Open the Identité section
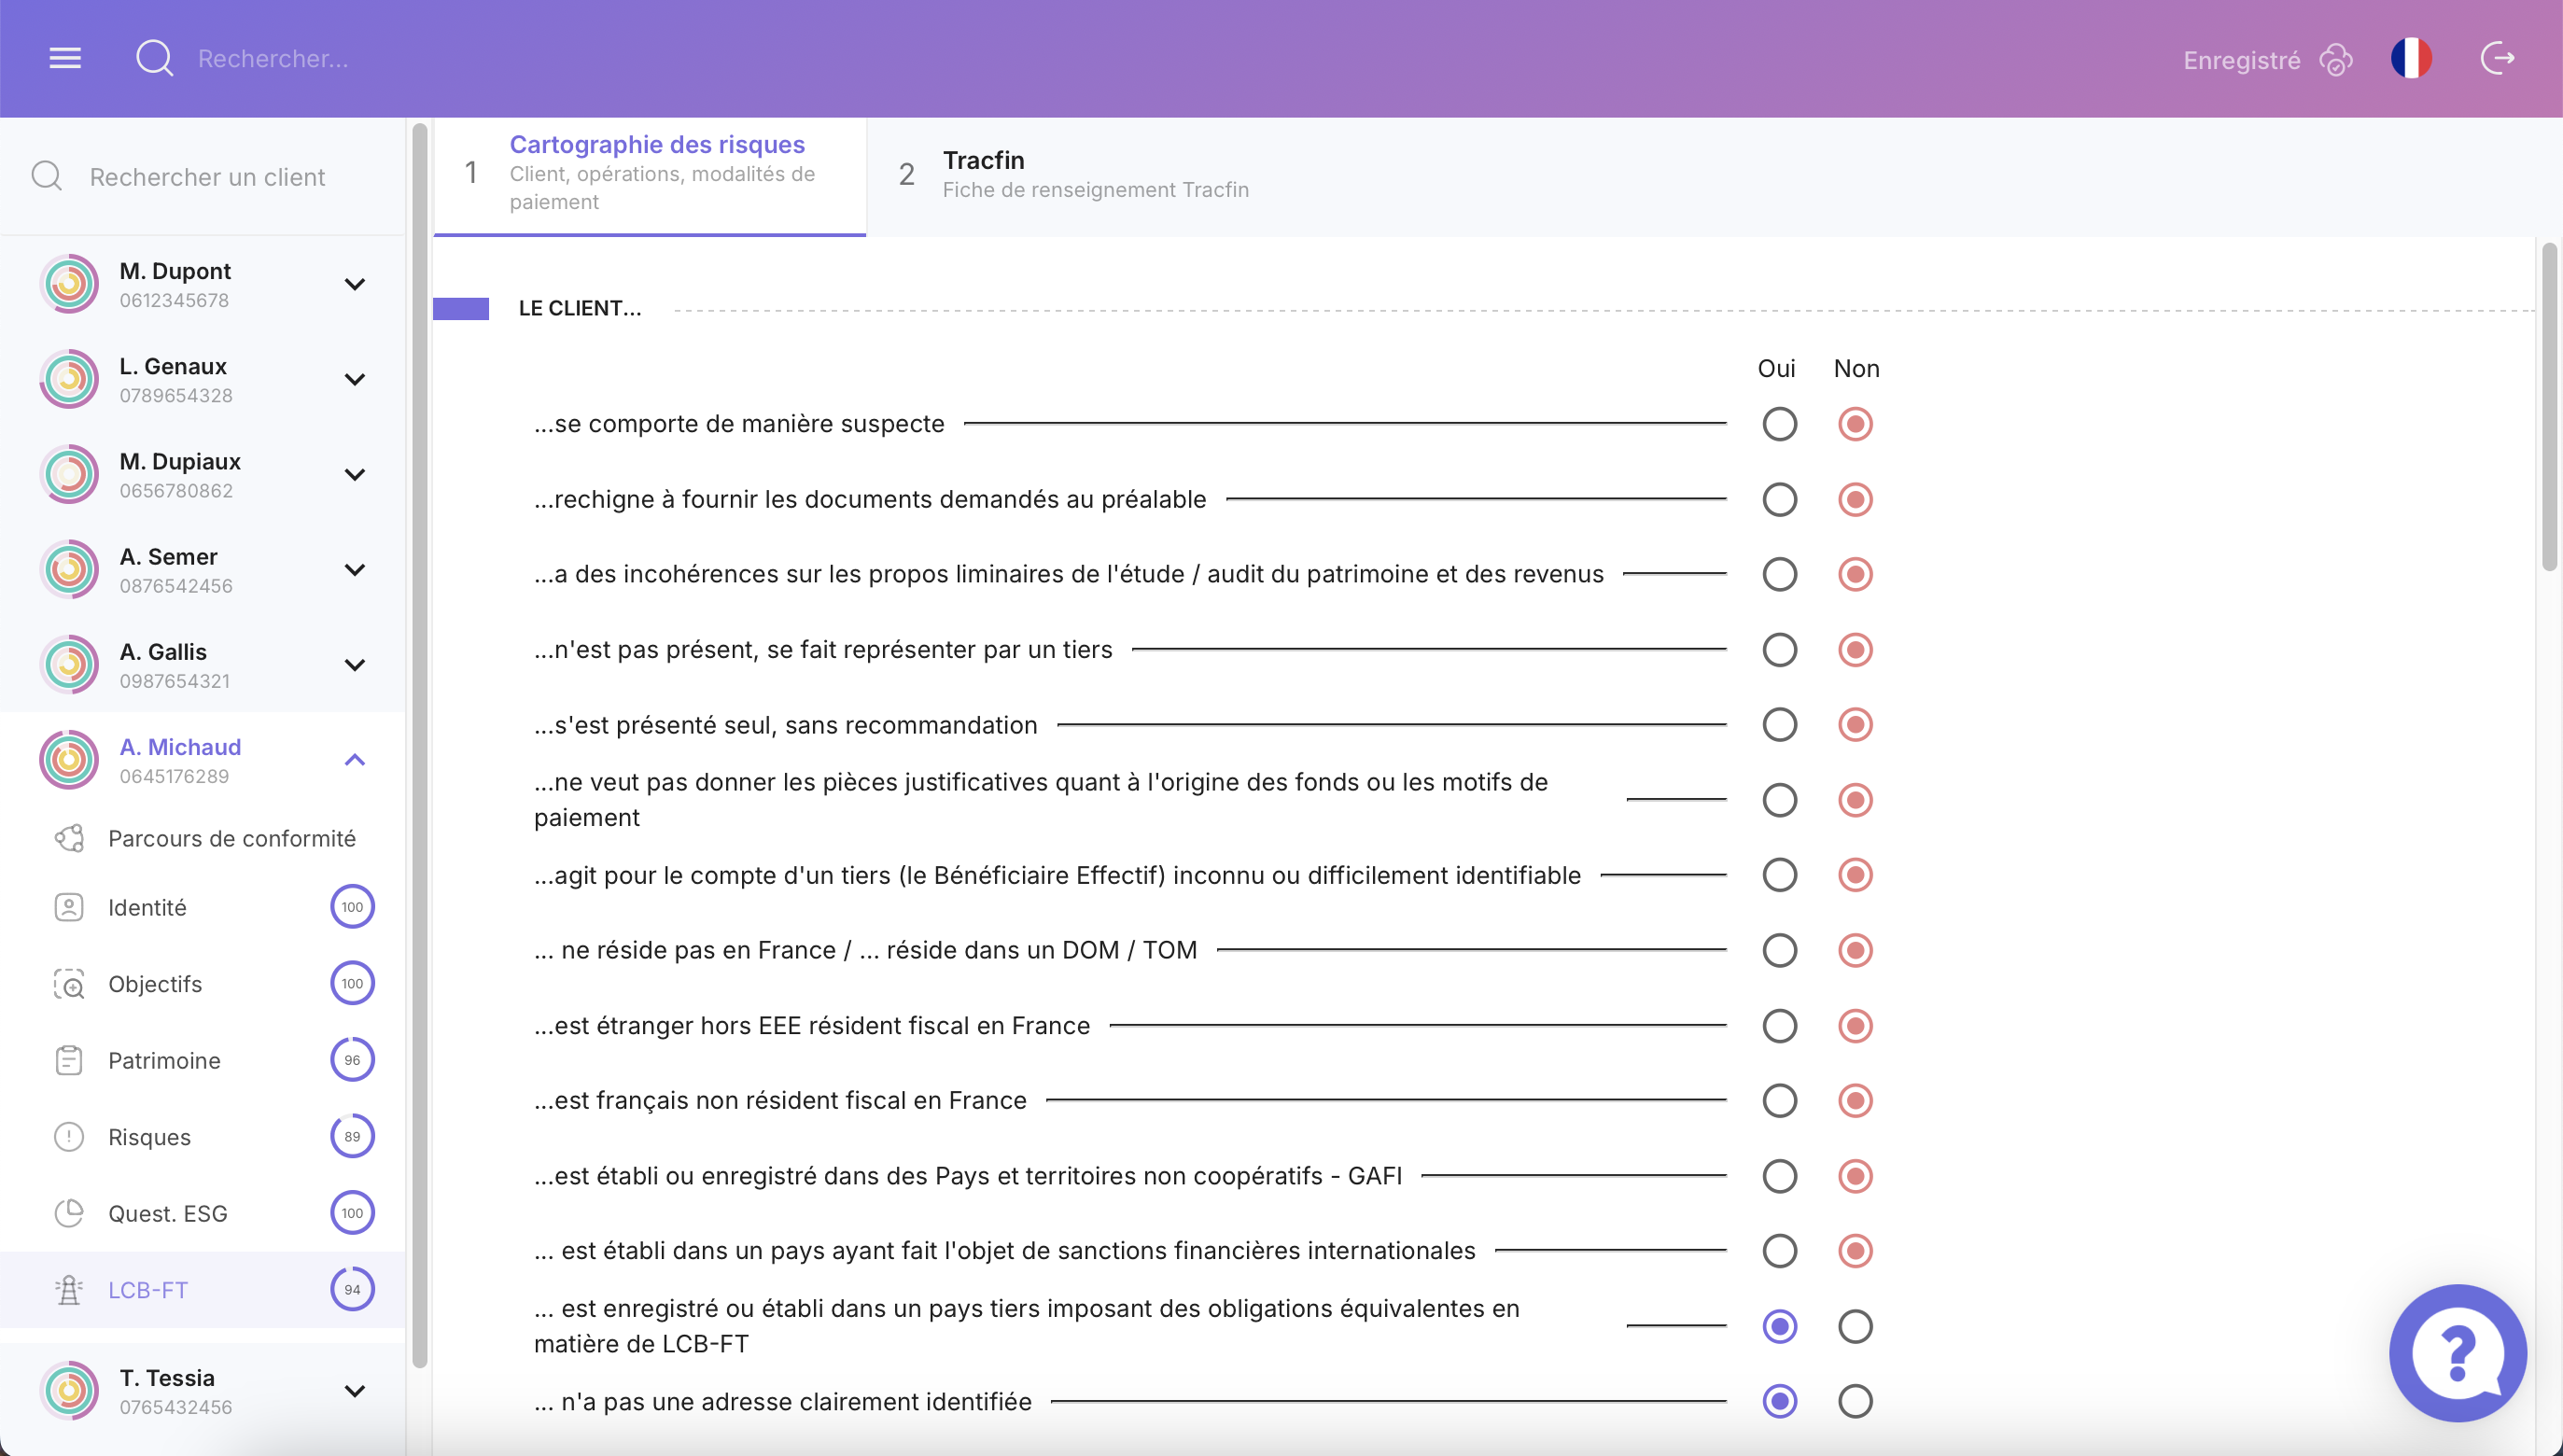This screenshot has width=2563, height=1456. click(147, 907)
